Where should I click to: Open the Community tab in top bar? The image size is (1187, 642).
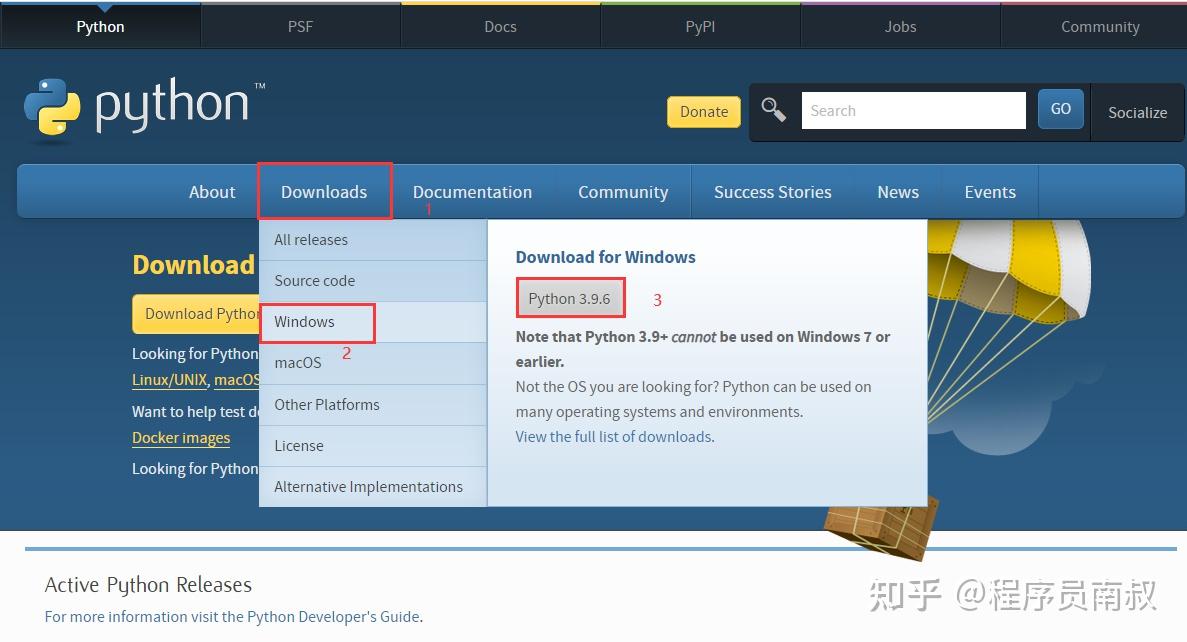point(1100,26)
